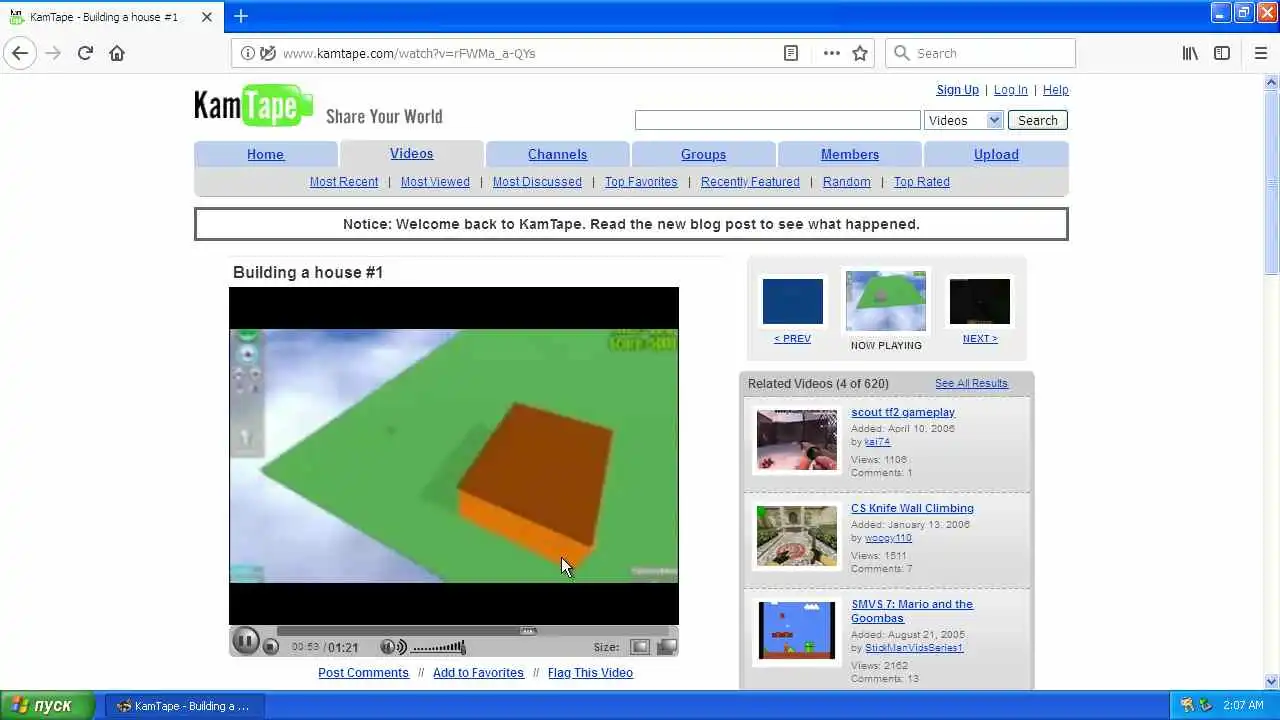Toggle reader view in address bar
The width and height of the screenshot is (1280, 720).
click(791, 53)
